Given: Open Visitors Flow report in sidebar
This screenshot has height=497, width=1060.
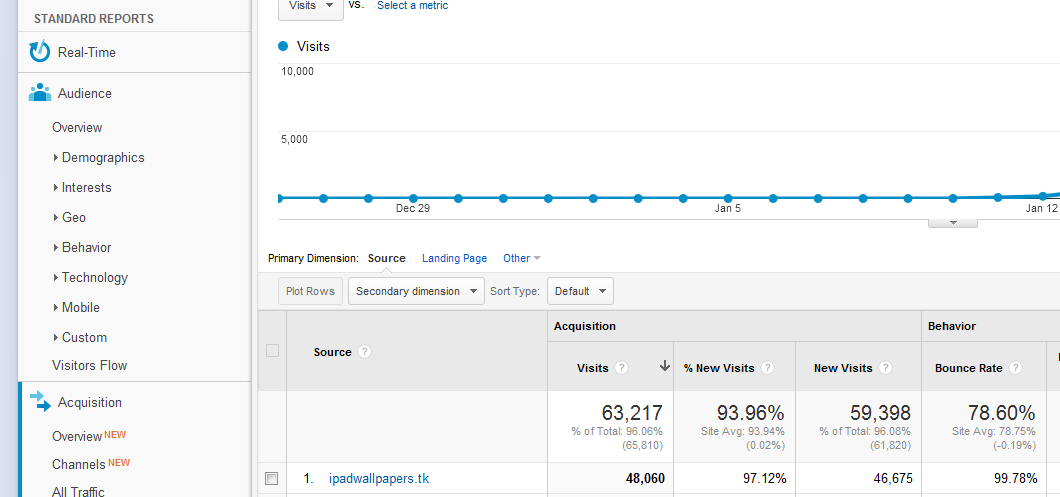Looking at the screenshot, I should click(x=90, y=365).
